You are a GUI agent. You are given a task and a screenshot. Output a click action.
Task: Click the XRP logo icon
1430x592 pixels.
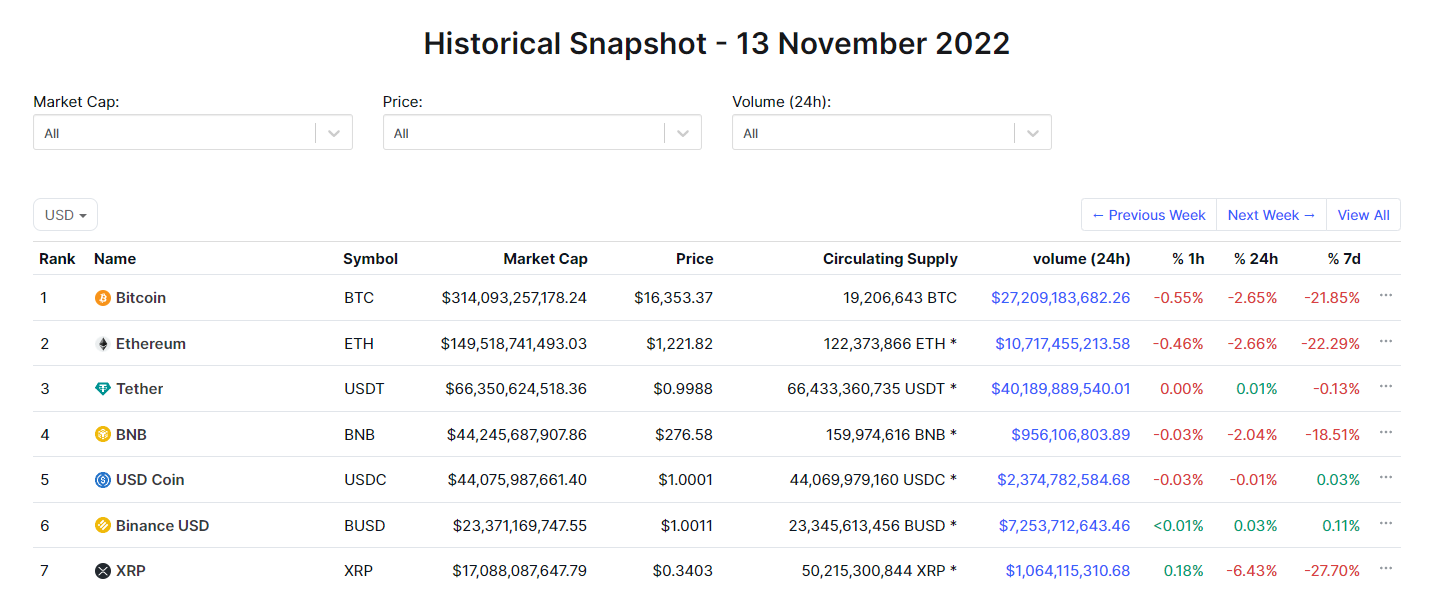(x=102, y=571)
